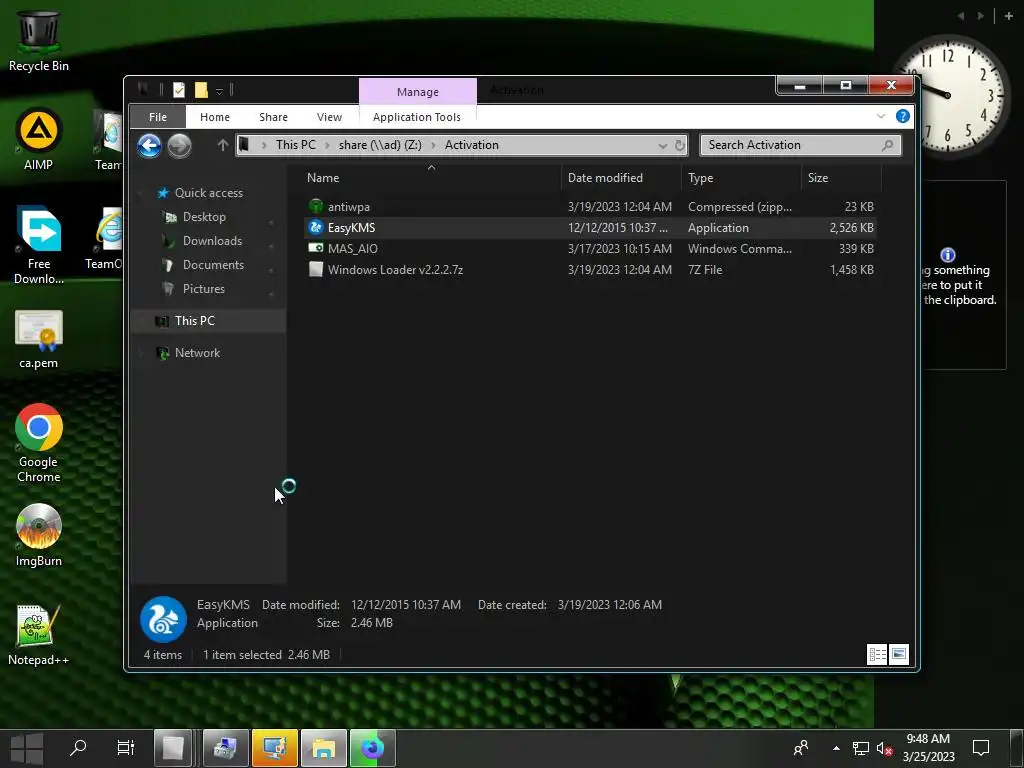Expand the Quick access tree node
The width and height of the screenshot is (1024, 768).
[x=140, y=193]
